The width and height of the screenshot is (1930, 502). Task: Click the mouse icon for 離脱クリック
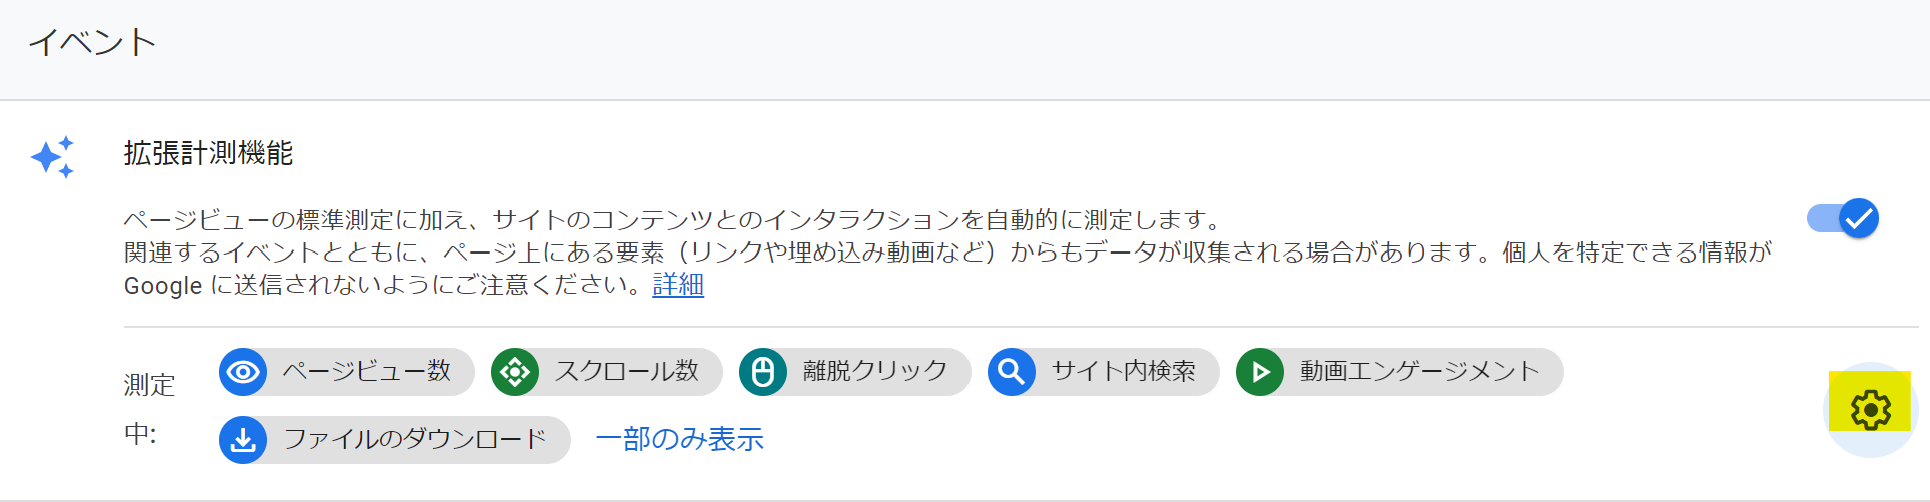click(763, 372)
